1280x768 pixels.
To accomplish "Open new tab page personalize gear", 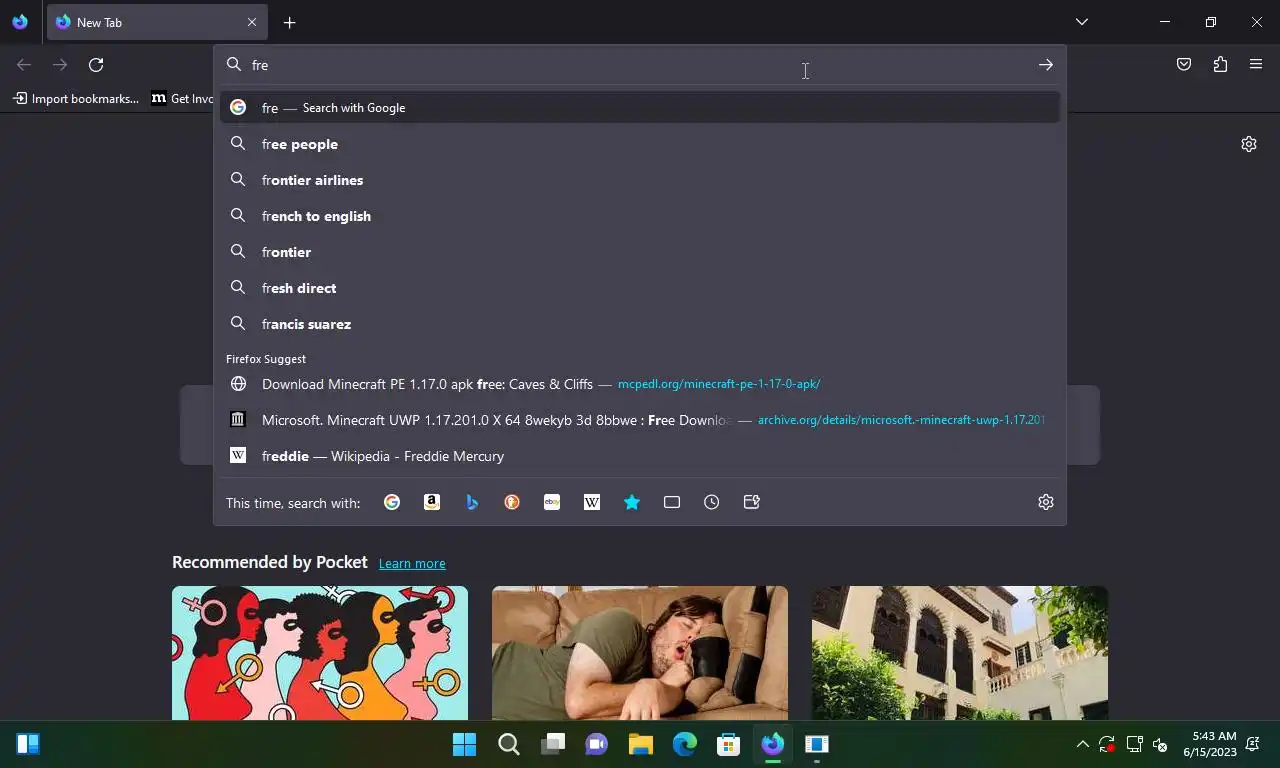I will click(1249, 144).
